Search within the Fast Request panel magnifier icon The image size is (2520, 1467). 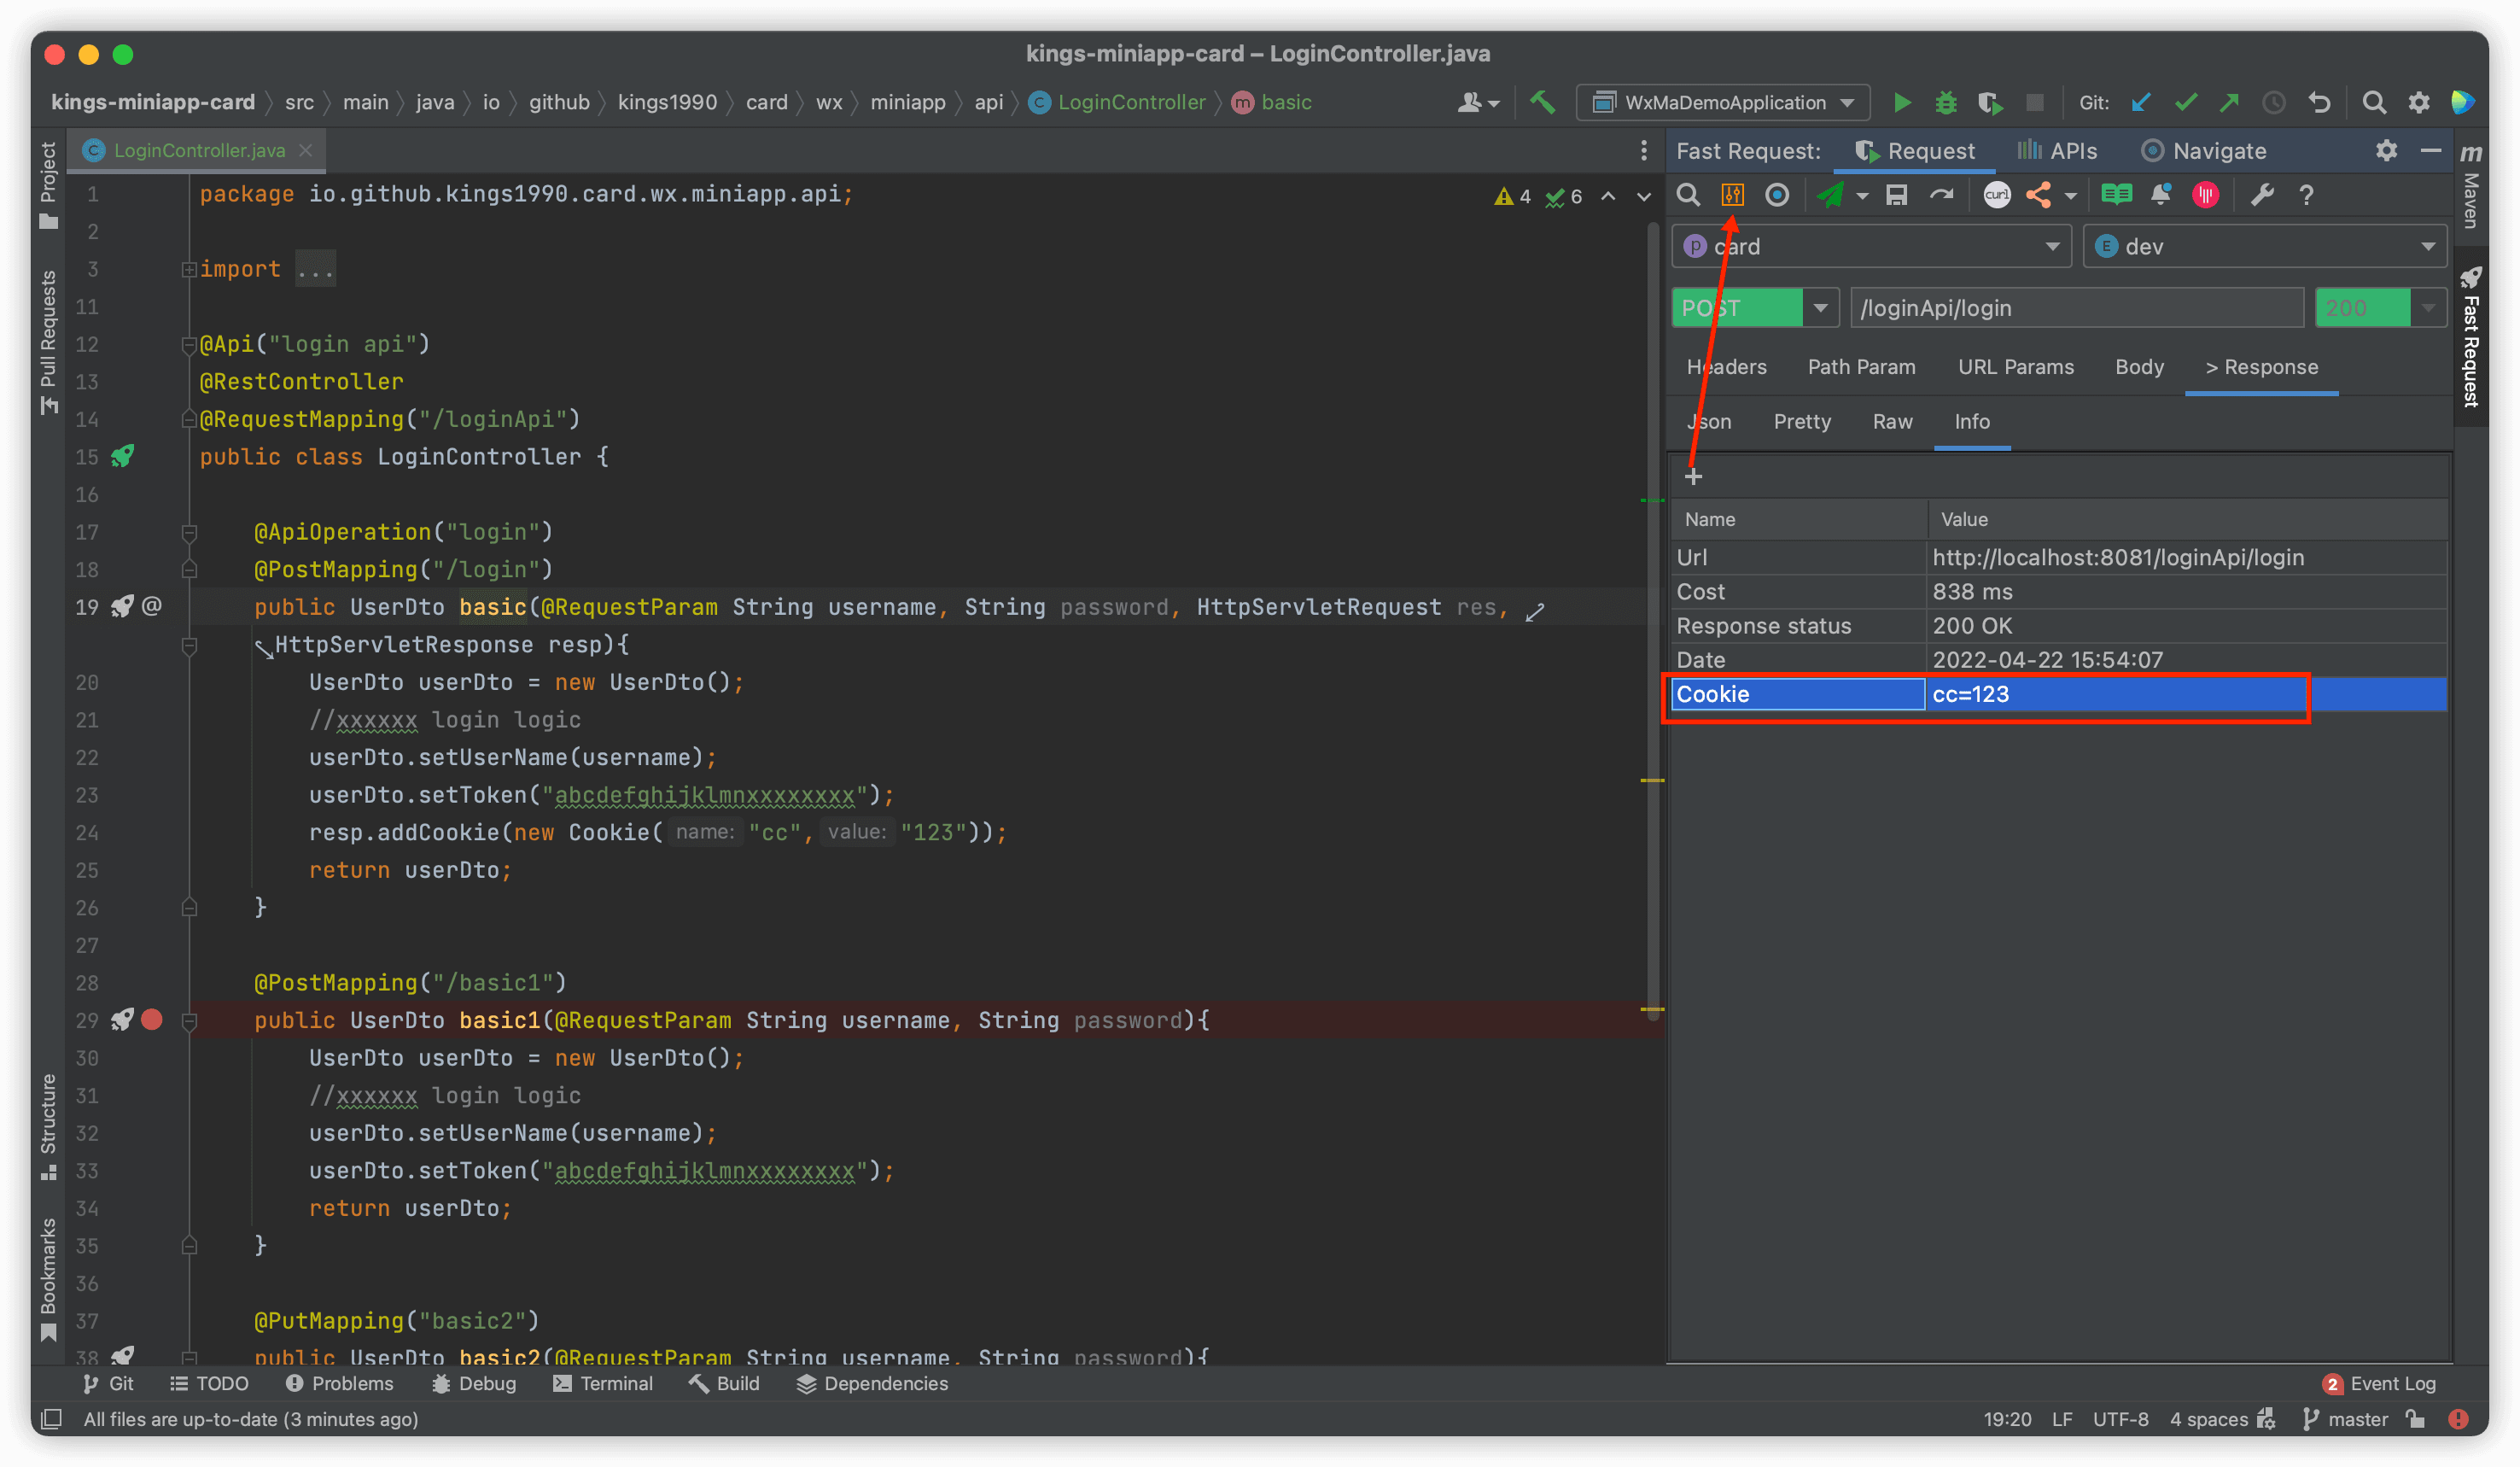coord(1688,195)
